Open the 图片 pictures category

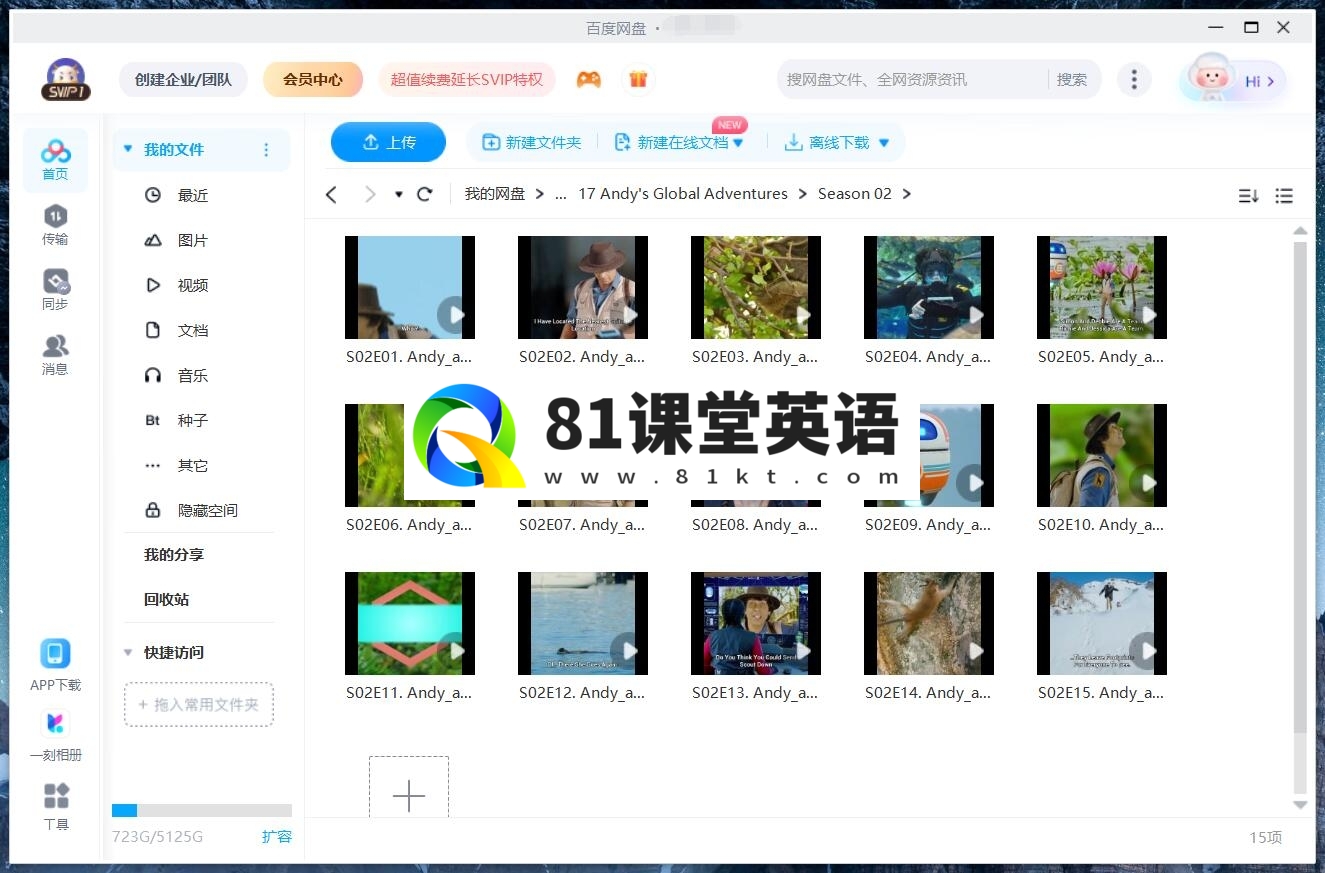click(193, 240)
